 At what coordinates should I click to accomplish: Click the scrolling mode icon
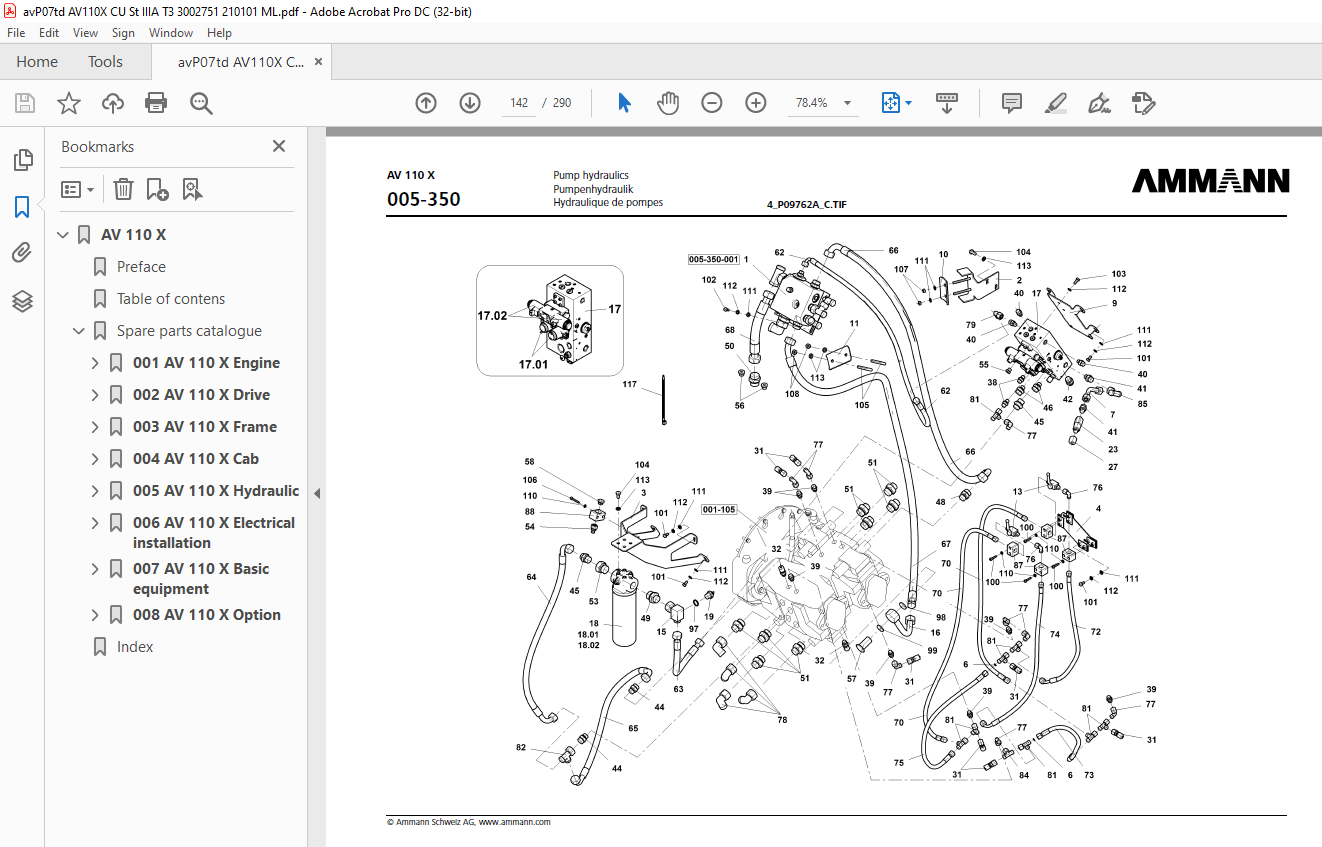pyautogui.click(x=946, y=103)
